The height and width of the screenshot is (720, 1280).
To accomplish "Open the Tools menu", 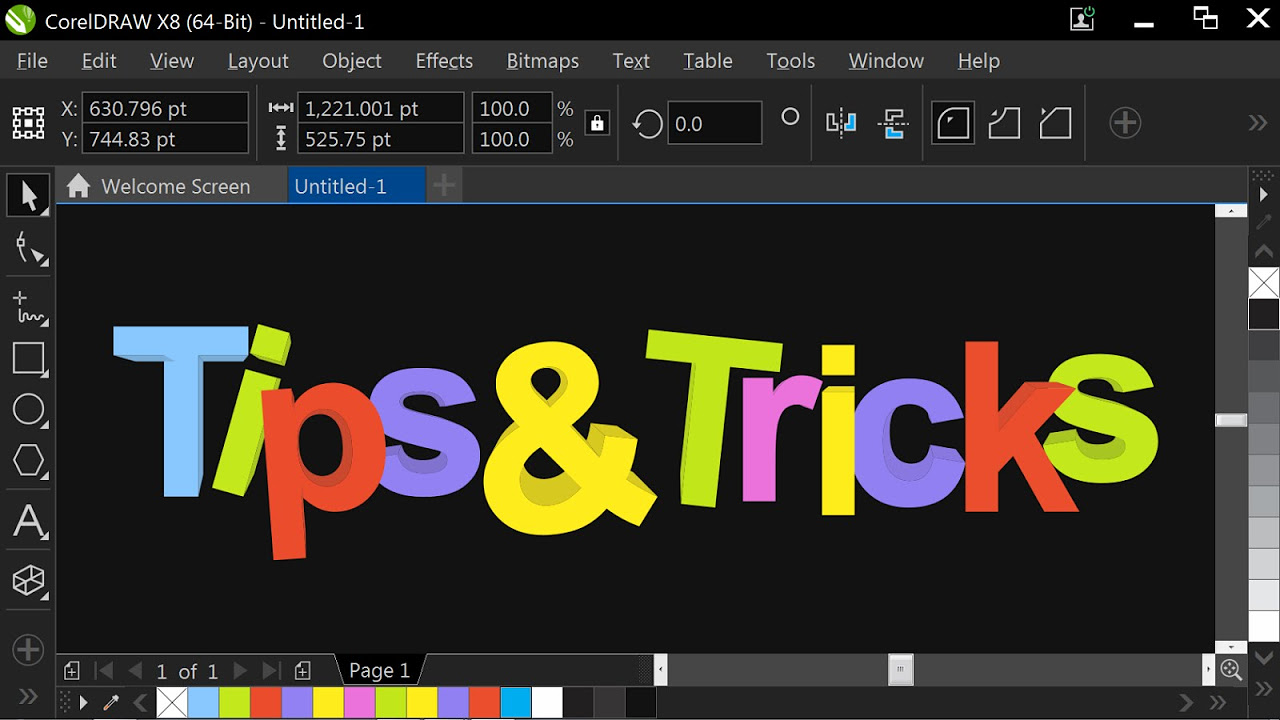I will pos(791,61).
